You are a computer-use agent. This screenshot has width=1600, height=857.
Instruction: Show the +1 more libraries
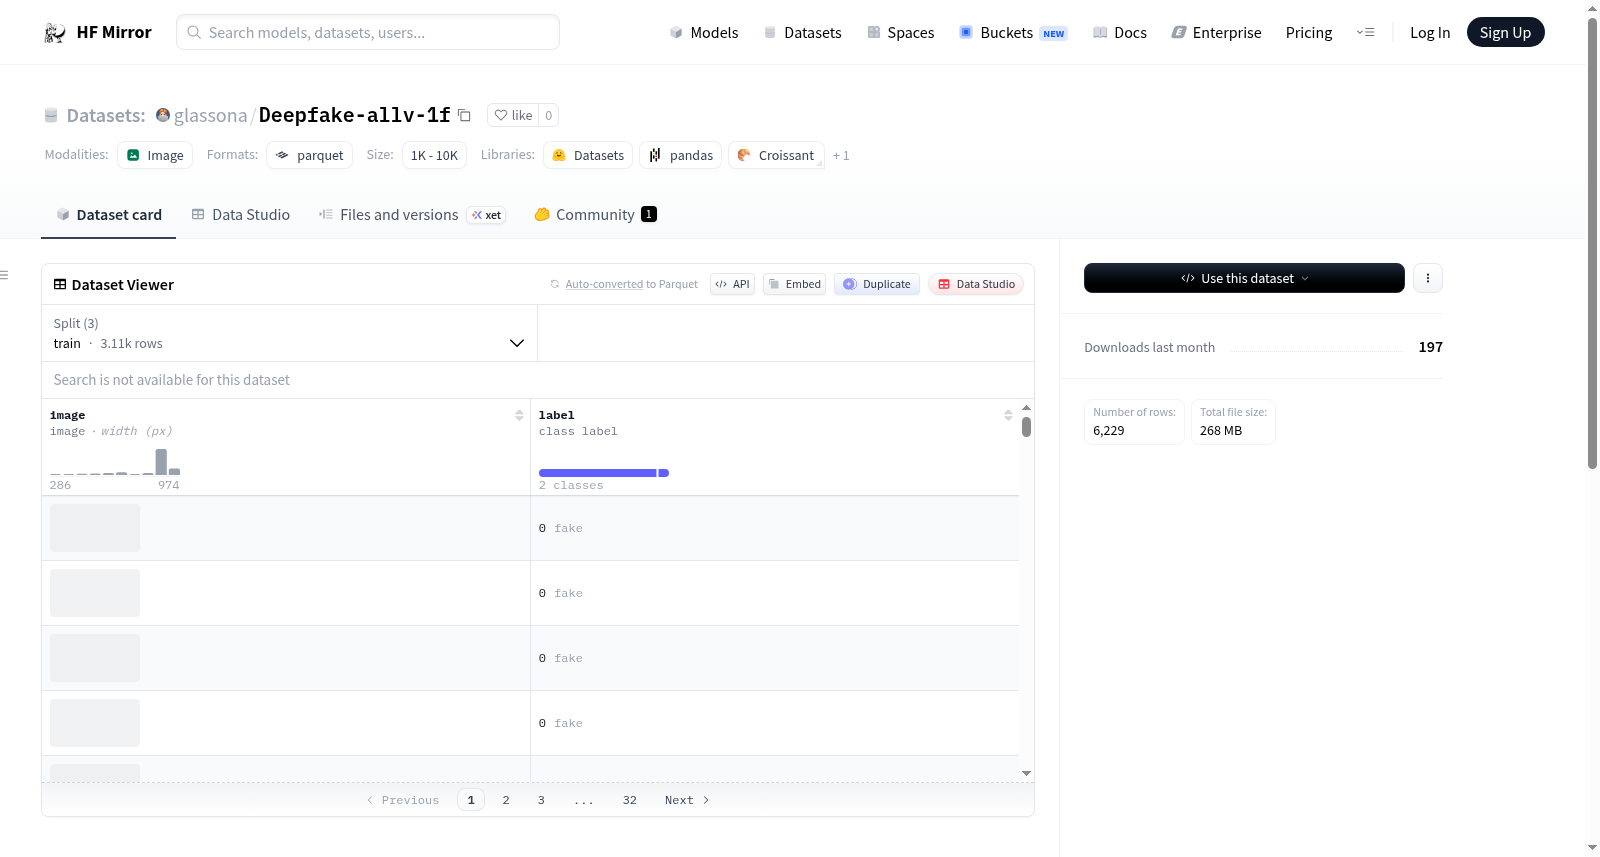point(841,156)
